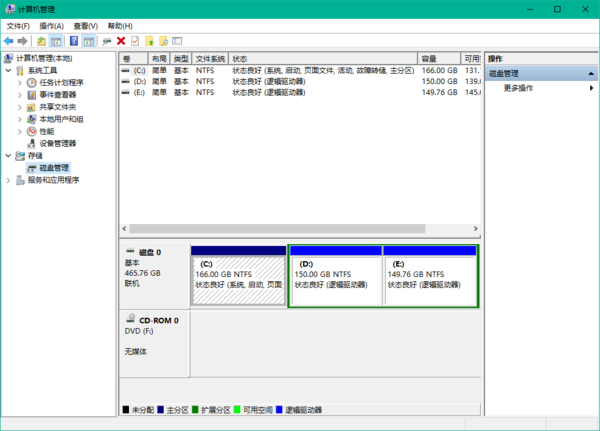Screen dimensions: 600x431
Task: Collapse the 系统工具 tree node
Action: tap(9, 71)
